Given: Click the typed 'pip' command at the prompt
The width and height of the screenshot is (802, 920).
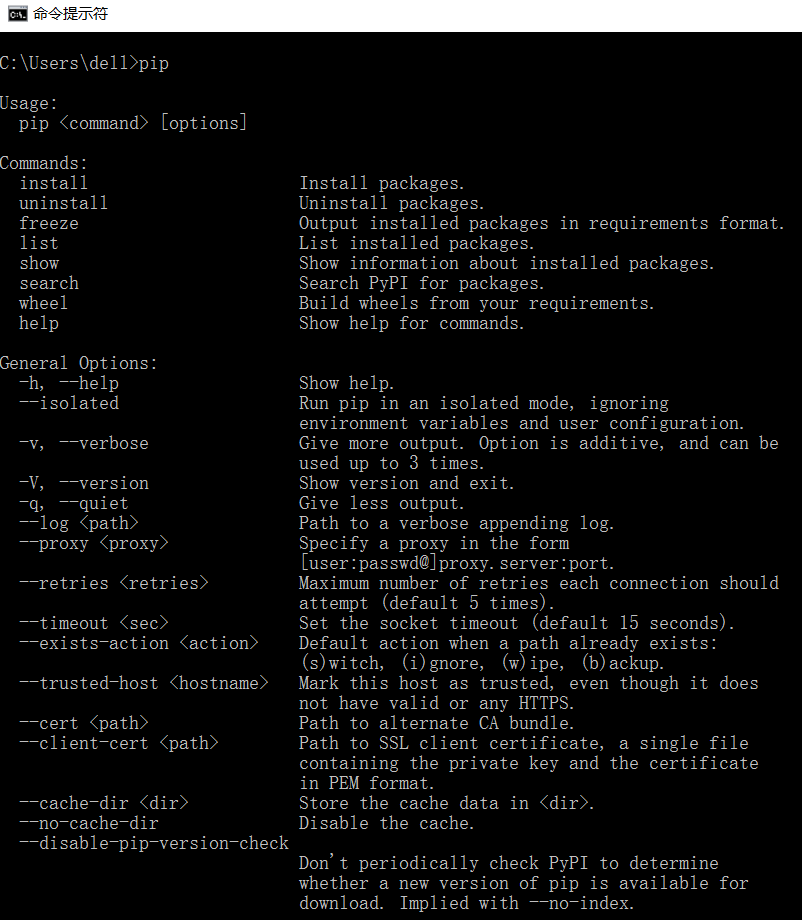Looking at the screenshot, I should (x=154, y=63).
